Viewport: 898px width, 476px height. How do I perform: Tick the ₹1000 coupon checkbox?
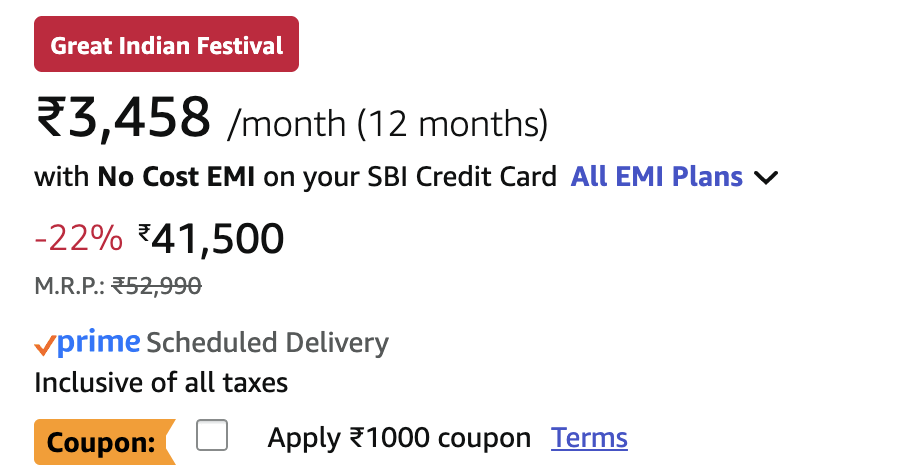[212, 436]
